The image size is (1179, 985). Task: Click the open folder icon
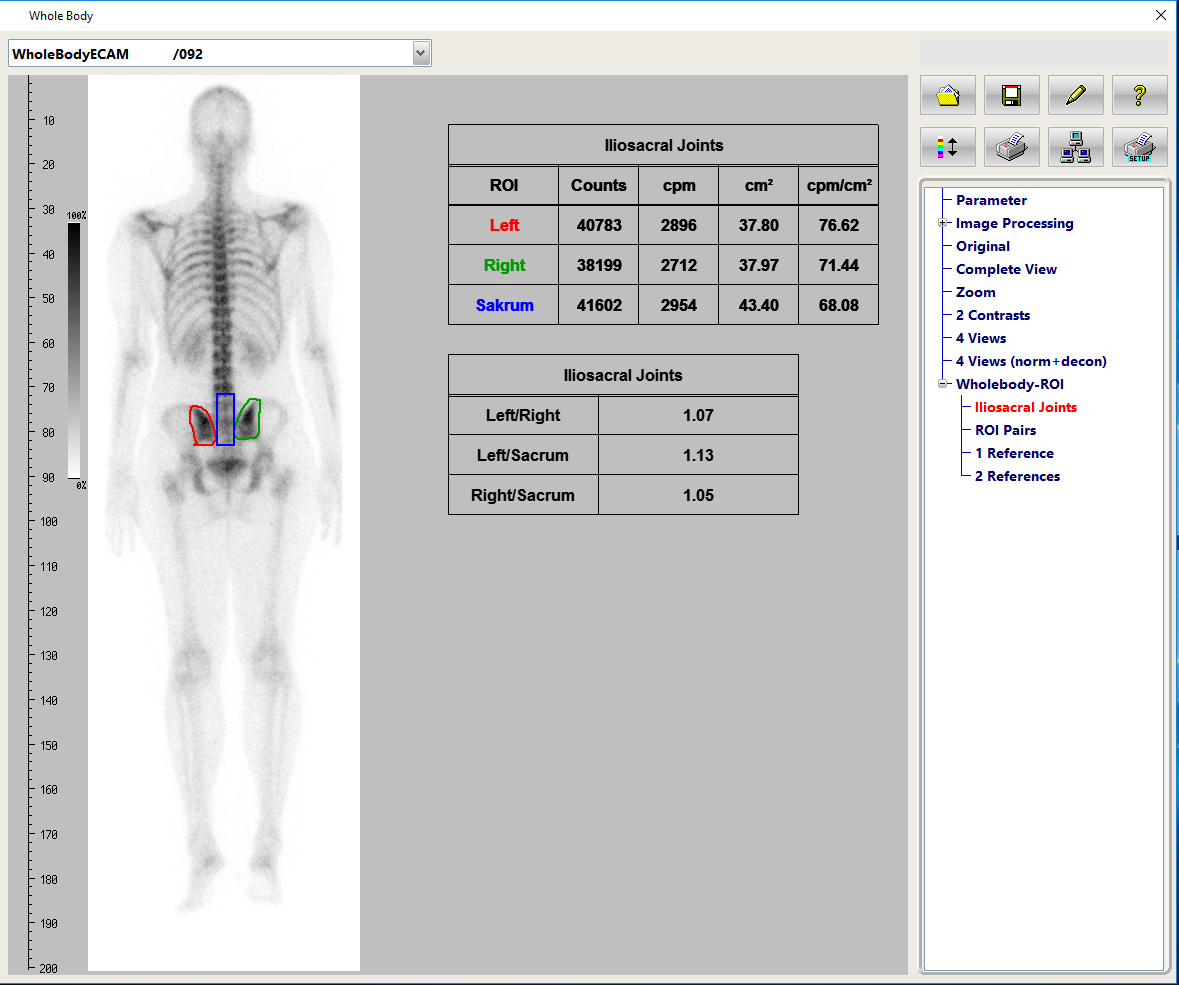click(947, 96)
